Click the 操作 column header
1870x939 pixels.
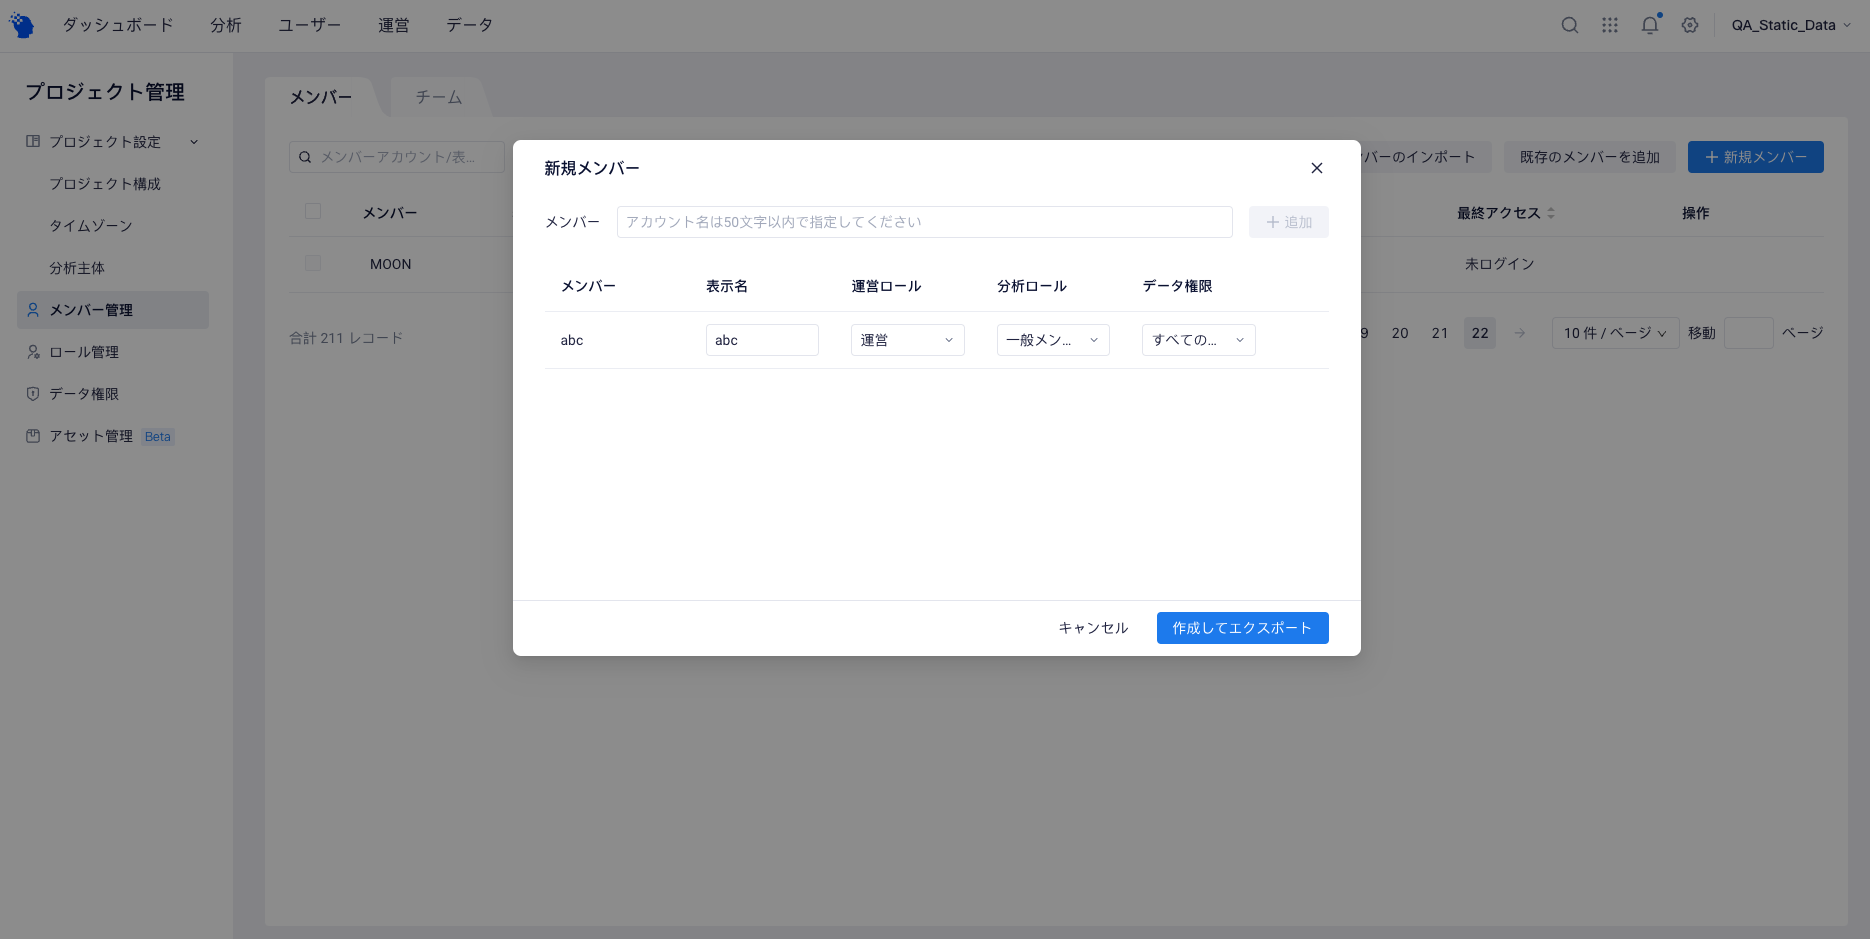(x=1696, y=213)
